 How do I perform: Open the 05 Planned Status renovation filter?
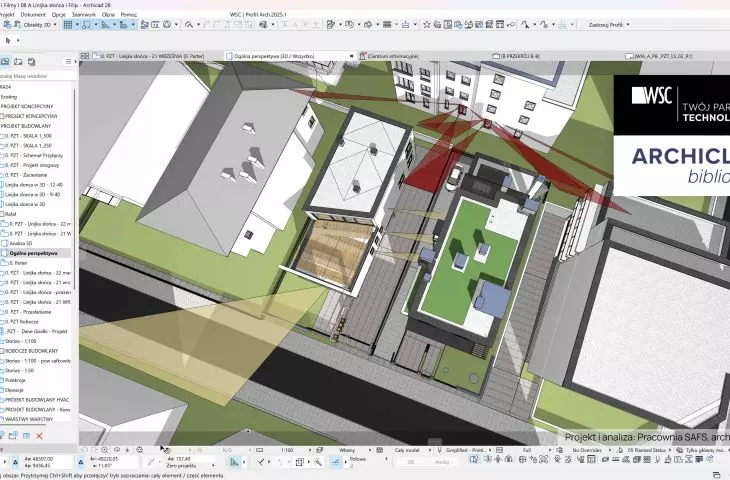point(645,450)
